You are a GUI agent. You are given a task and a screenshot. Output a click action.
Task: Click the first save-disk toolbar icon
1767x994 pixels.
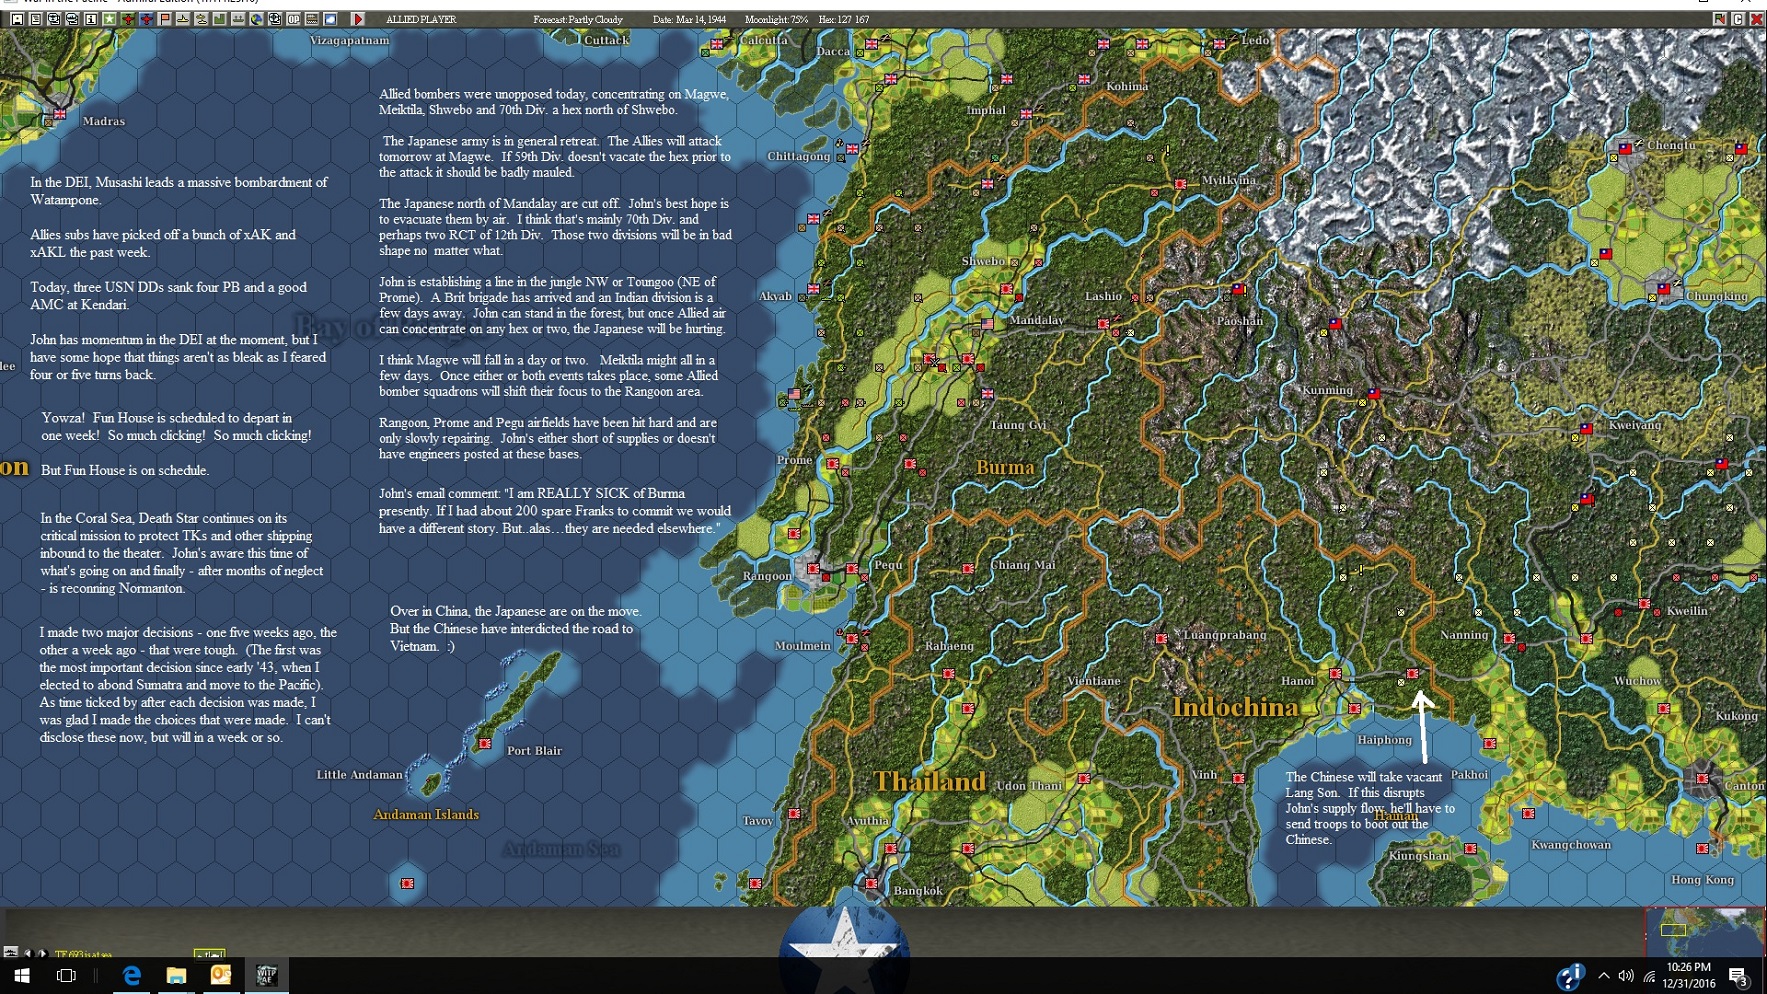17,19
